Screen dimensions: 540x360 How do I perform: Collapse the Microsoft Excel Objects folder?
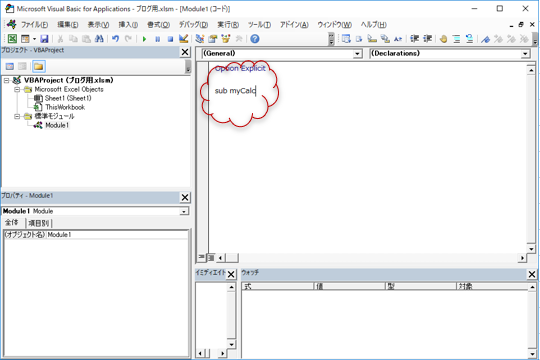17,89
